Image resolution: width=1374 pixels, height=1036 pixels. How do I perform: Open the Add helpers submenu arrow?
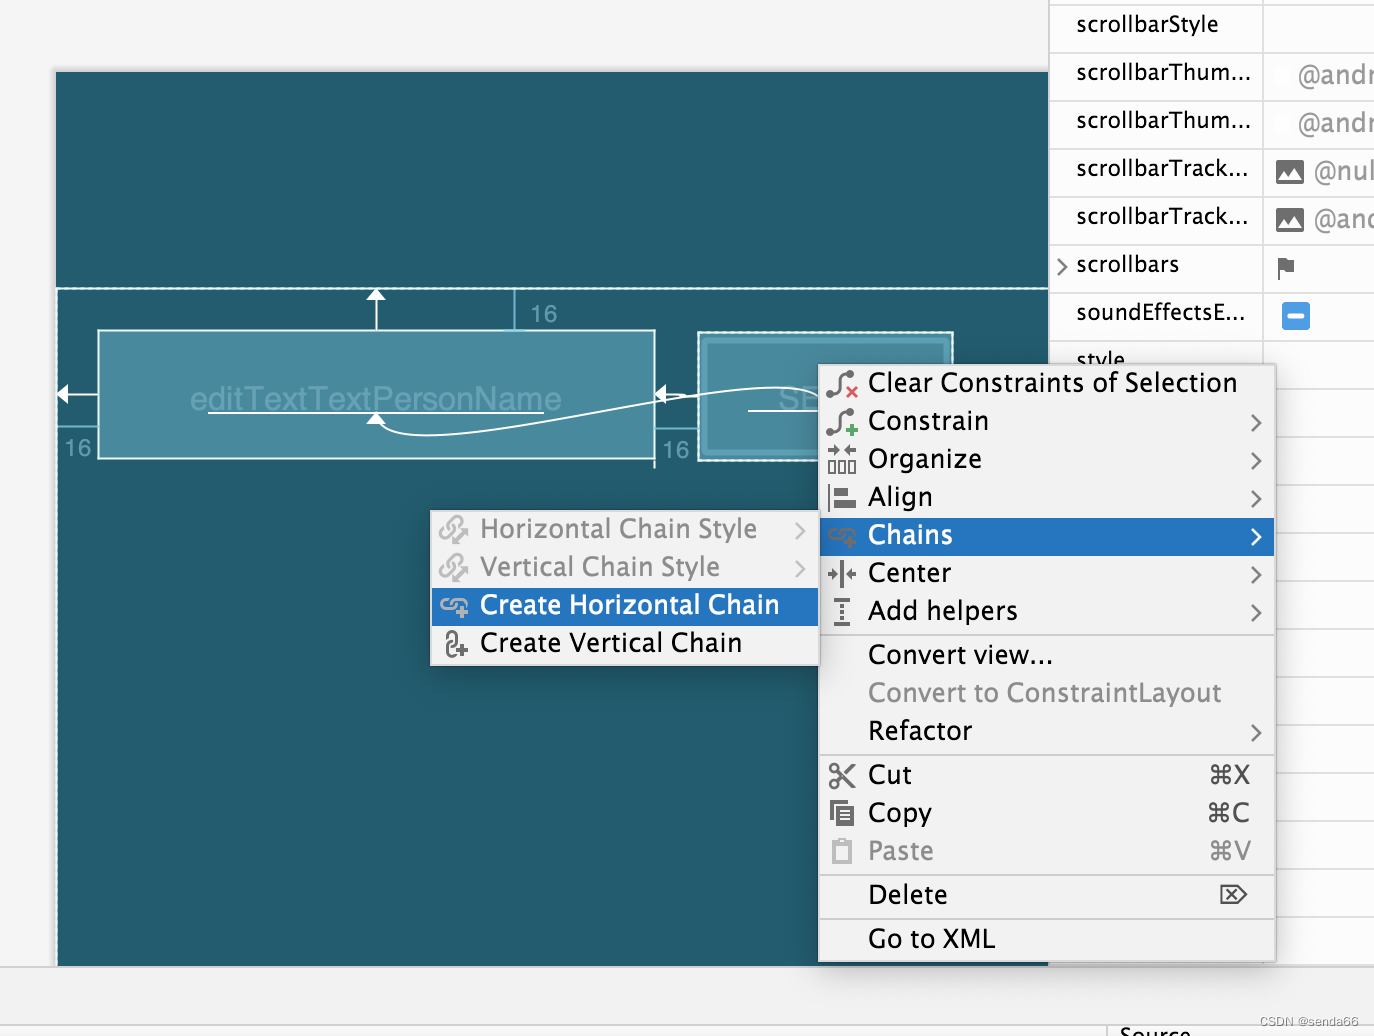(x=1256, y=613)
